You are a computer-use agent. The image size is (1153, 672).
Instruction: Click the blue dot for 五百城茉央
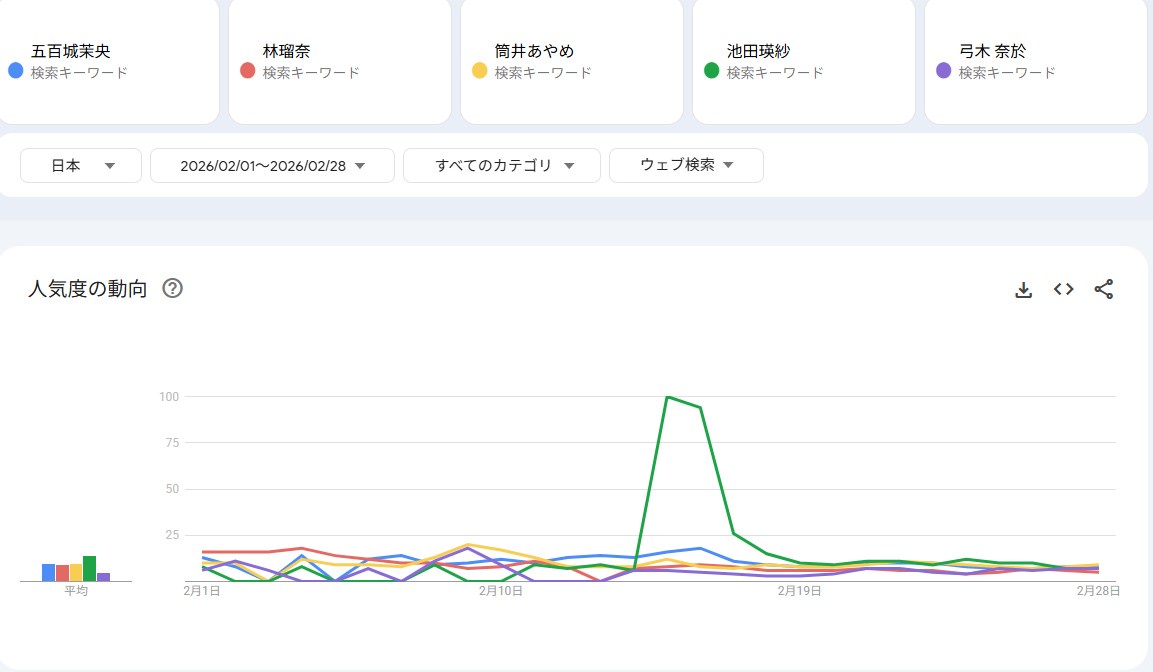[15, 71]
